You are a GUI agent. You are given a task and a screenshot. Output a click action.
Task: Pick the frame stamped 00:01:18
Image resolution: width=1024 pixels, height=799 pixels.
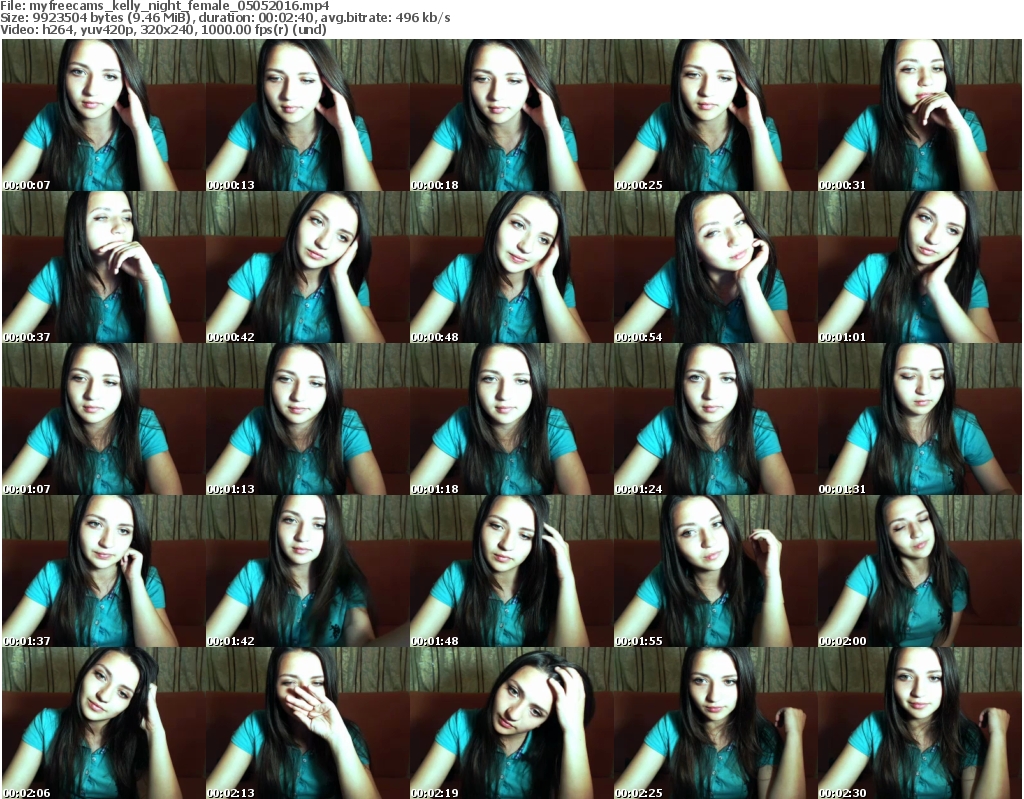tap(511, 419)
